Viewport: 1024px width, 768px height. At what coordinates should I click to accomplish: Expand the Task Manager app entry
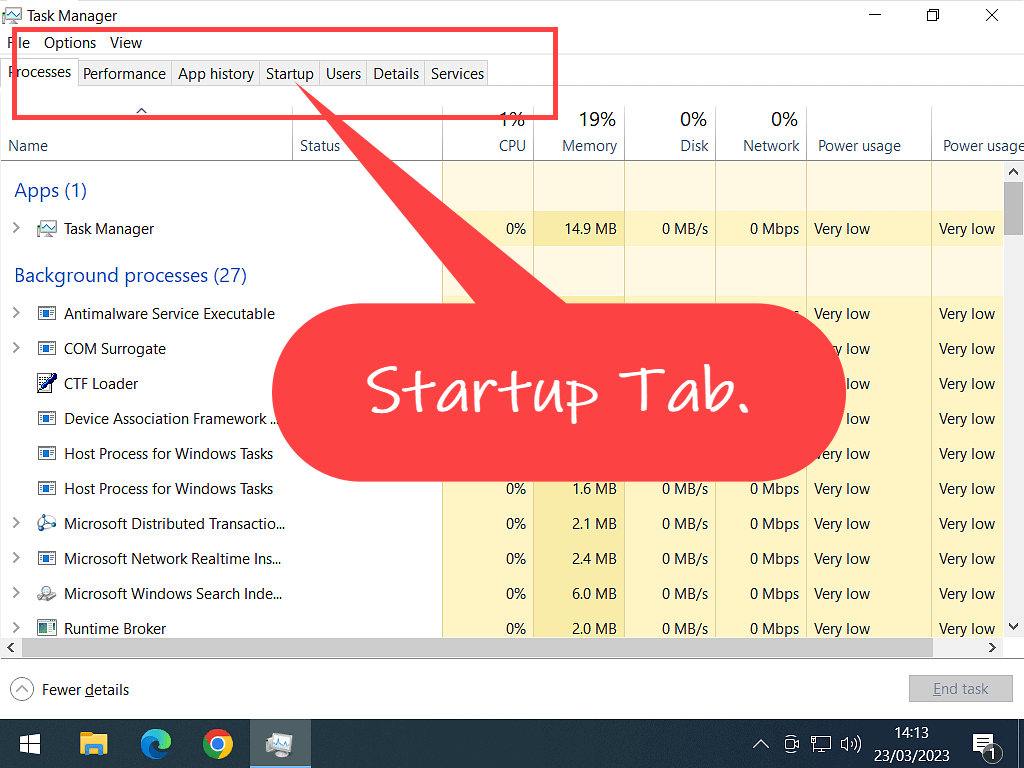pyautogui.click(x=16, y=229)
